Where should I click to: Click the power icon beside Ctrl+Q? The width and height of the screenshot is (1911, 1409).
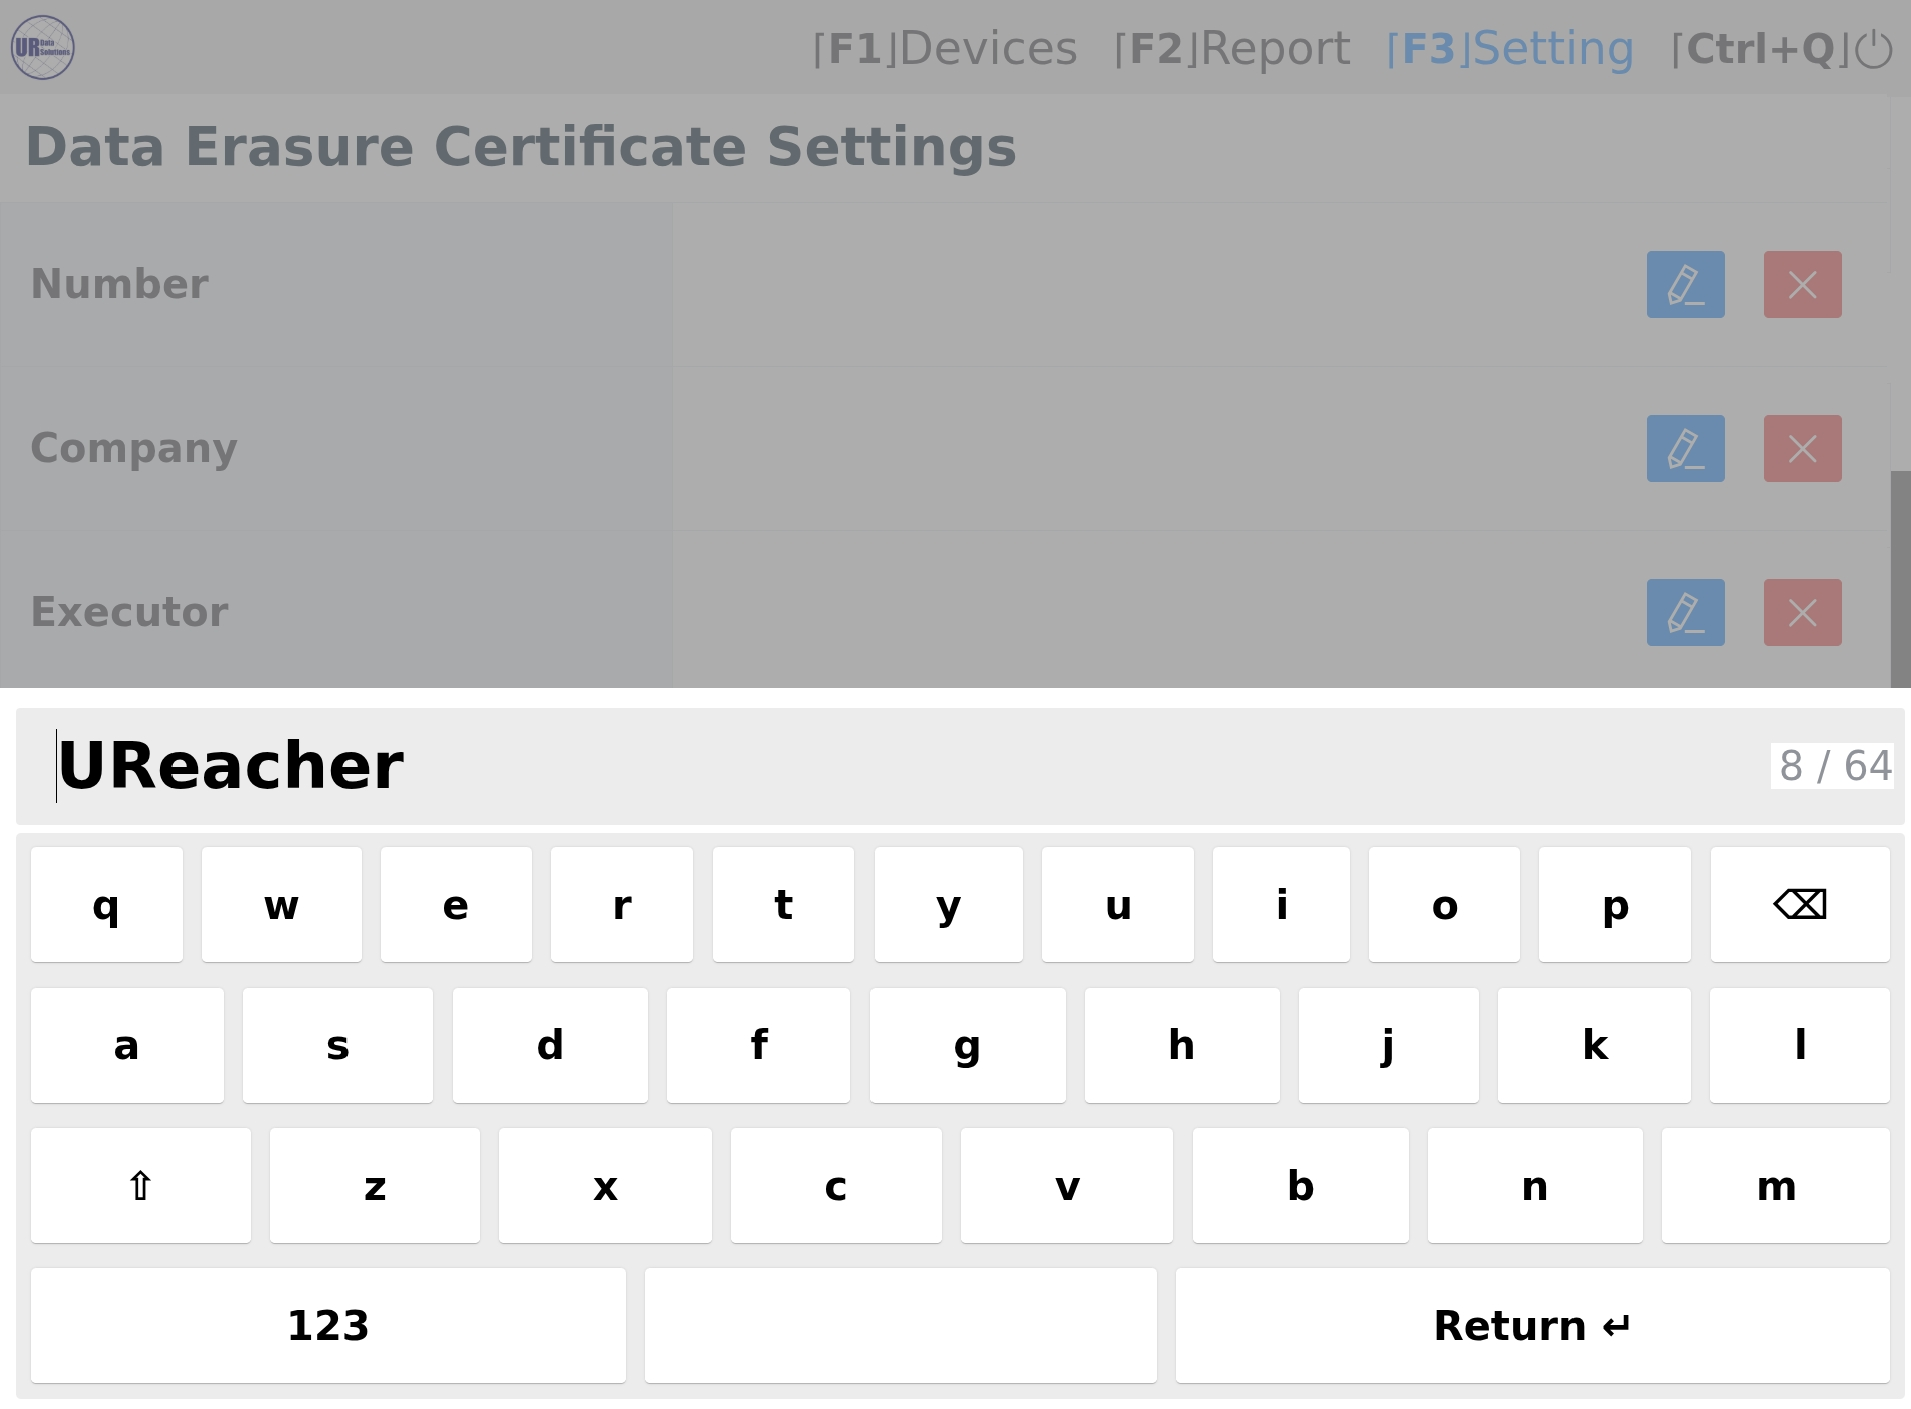(x=1873, y=49)
